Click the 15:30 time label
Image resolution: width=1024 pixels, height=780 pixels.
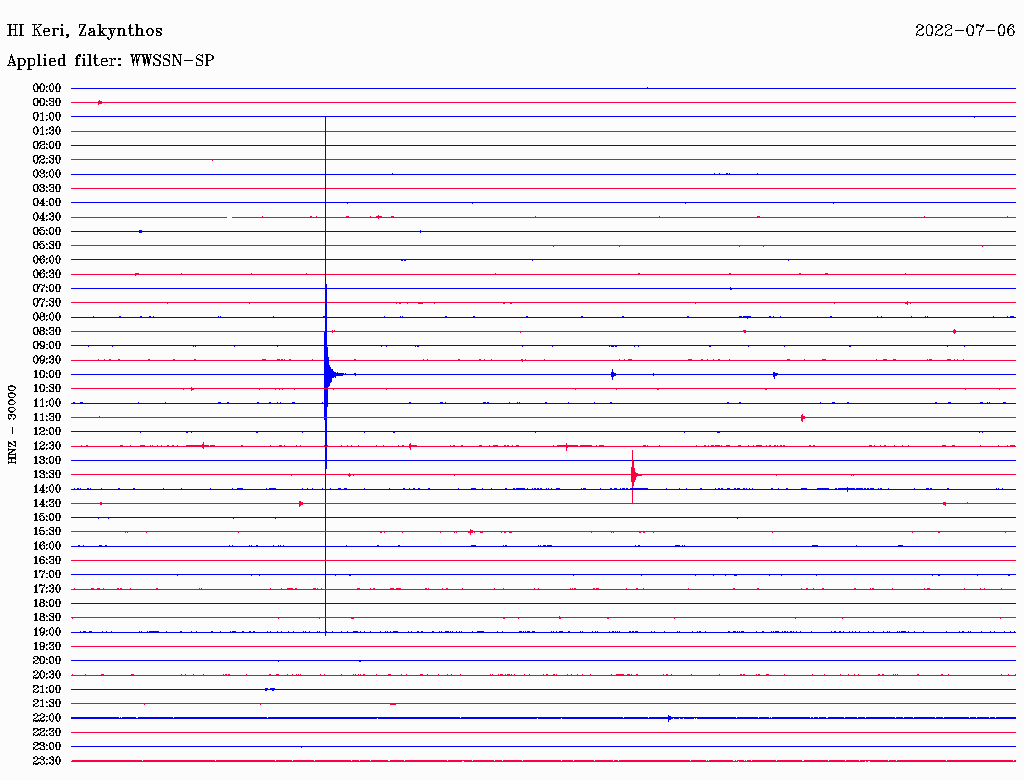(x=47, y=532)
